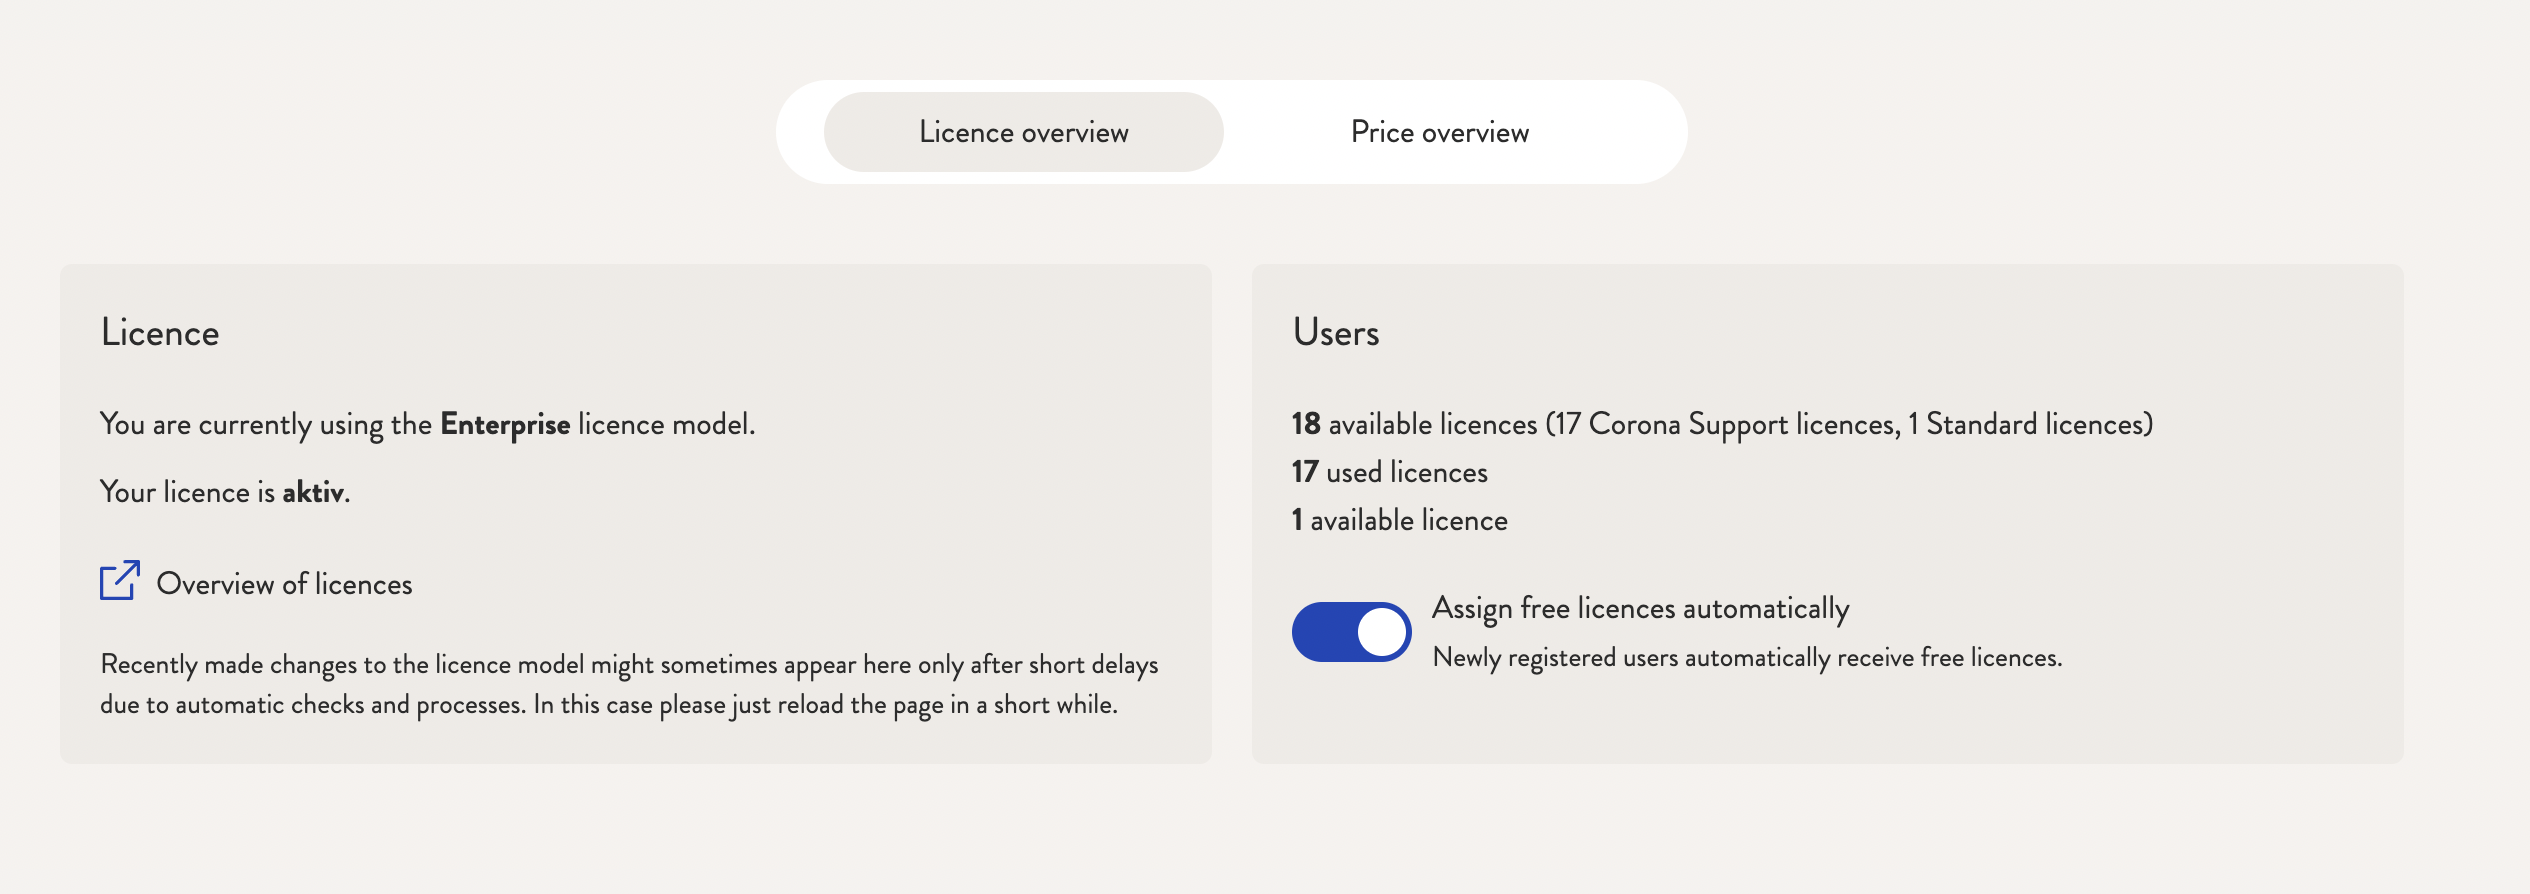Click the Licence card heading
The image size is (2530, 894).
pyautogui.click(x=160, y=333)
